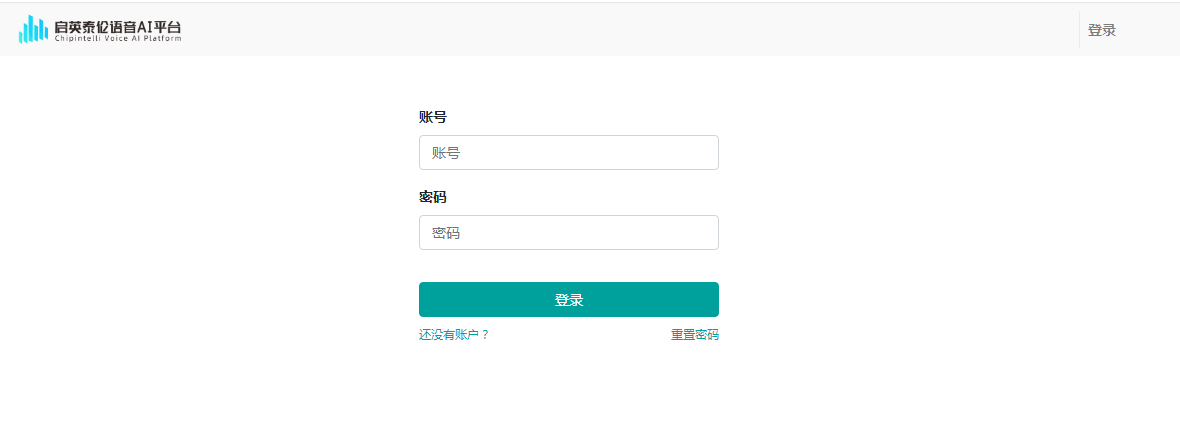Viewport: 1180px width, 424px height.
Task: Submit the login form with 登录
Action: (568, 300)
